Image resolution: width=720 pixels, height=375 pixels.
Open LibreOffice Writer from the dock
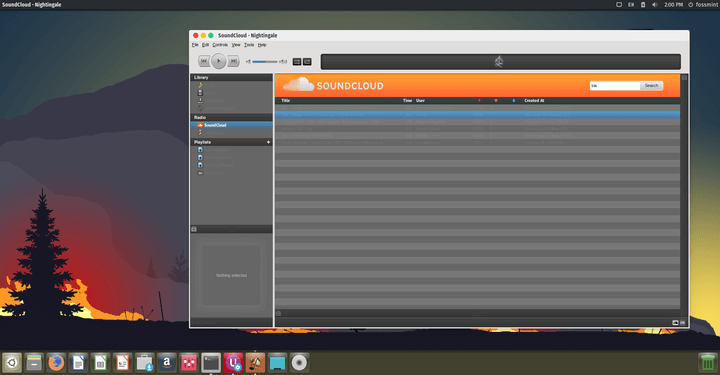[x=78, y=363]
